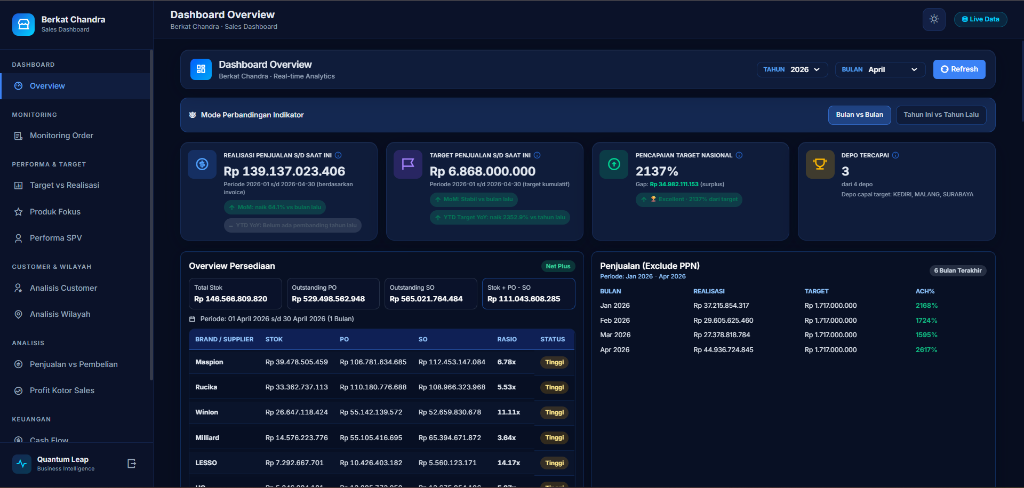
Task: Click the Net Plus badge
Action: 558,267
